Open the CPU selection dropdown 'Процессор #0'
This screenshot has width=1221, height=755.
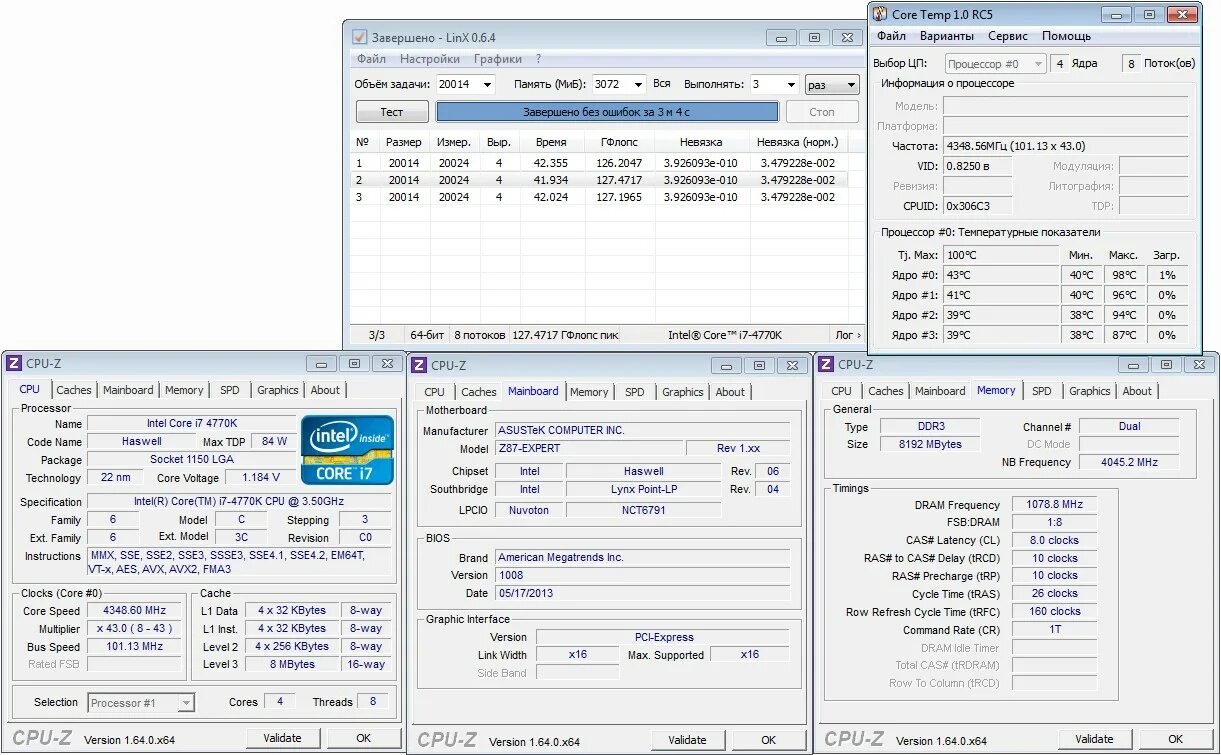(x=994, y=63)
